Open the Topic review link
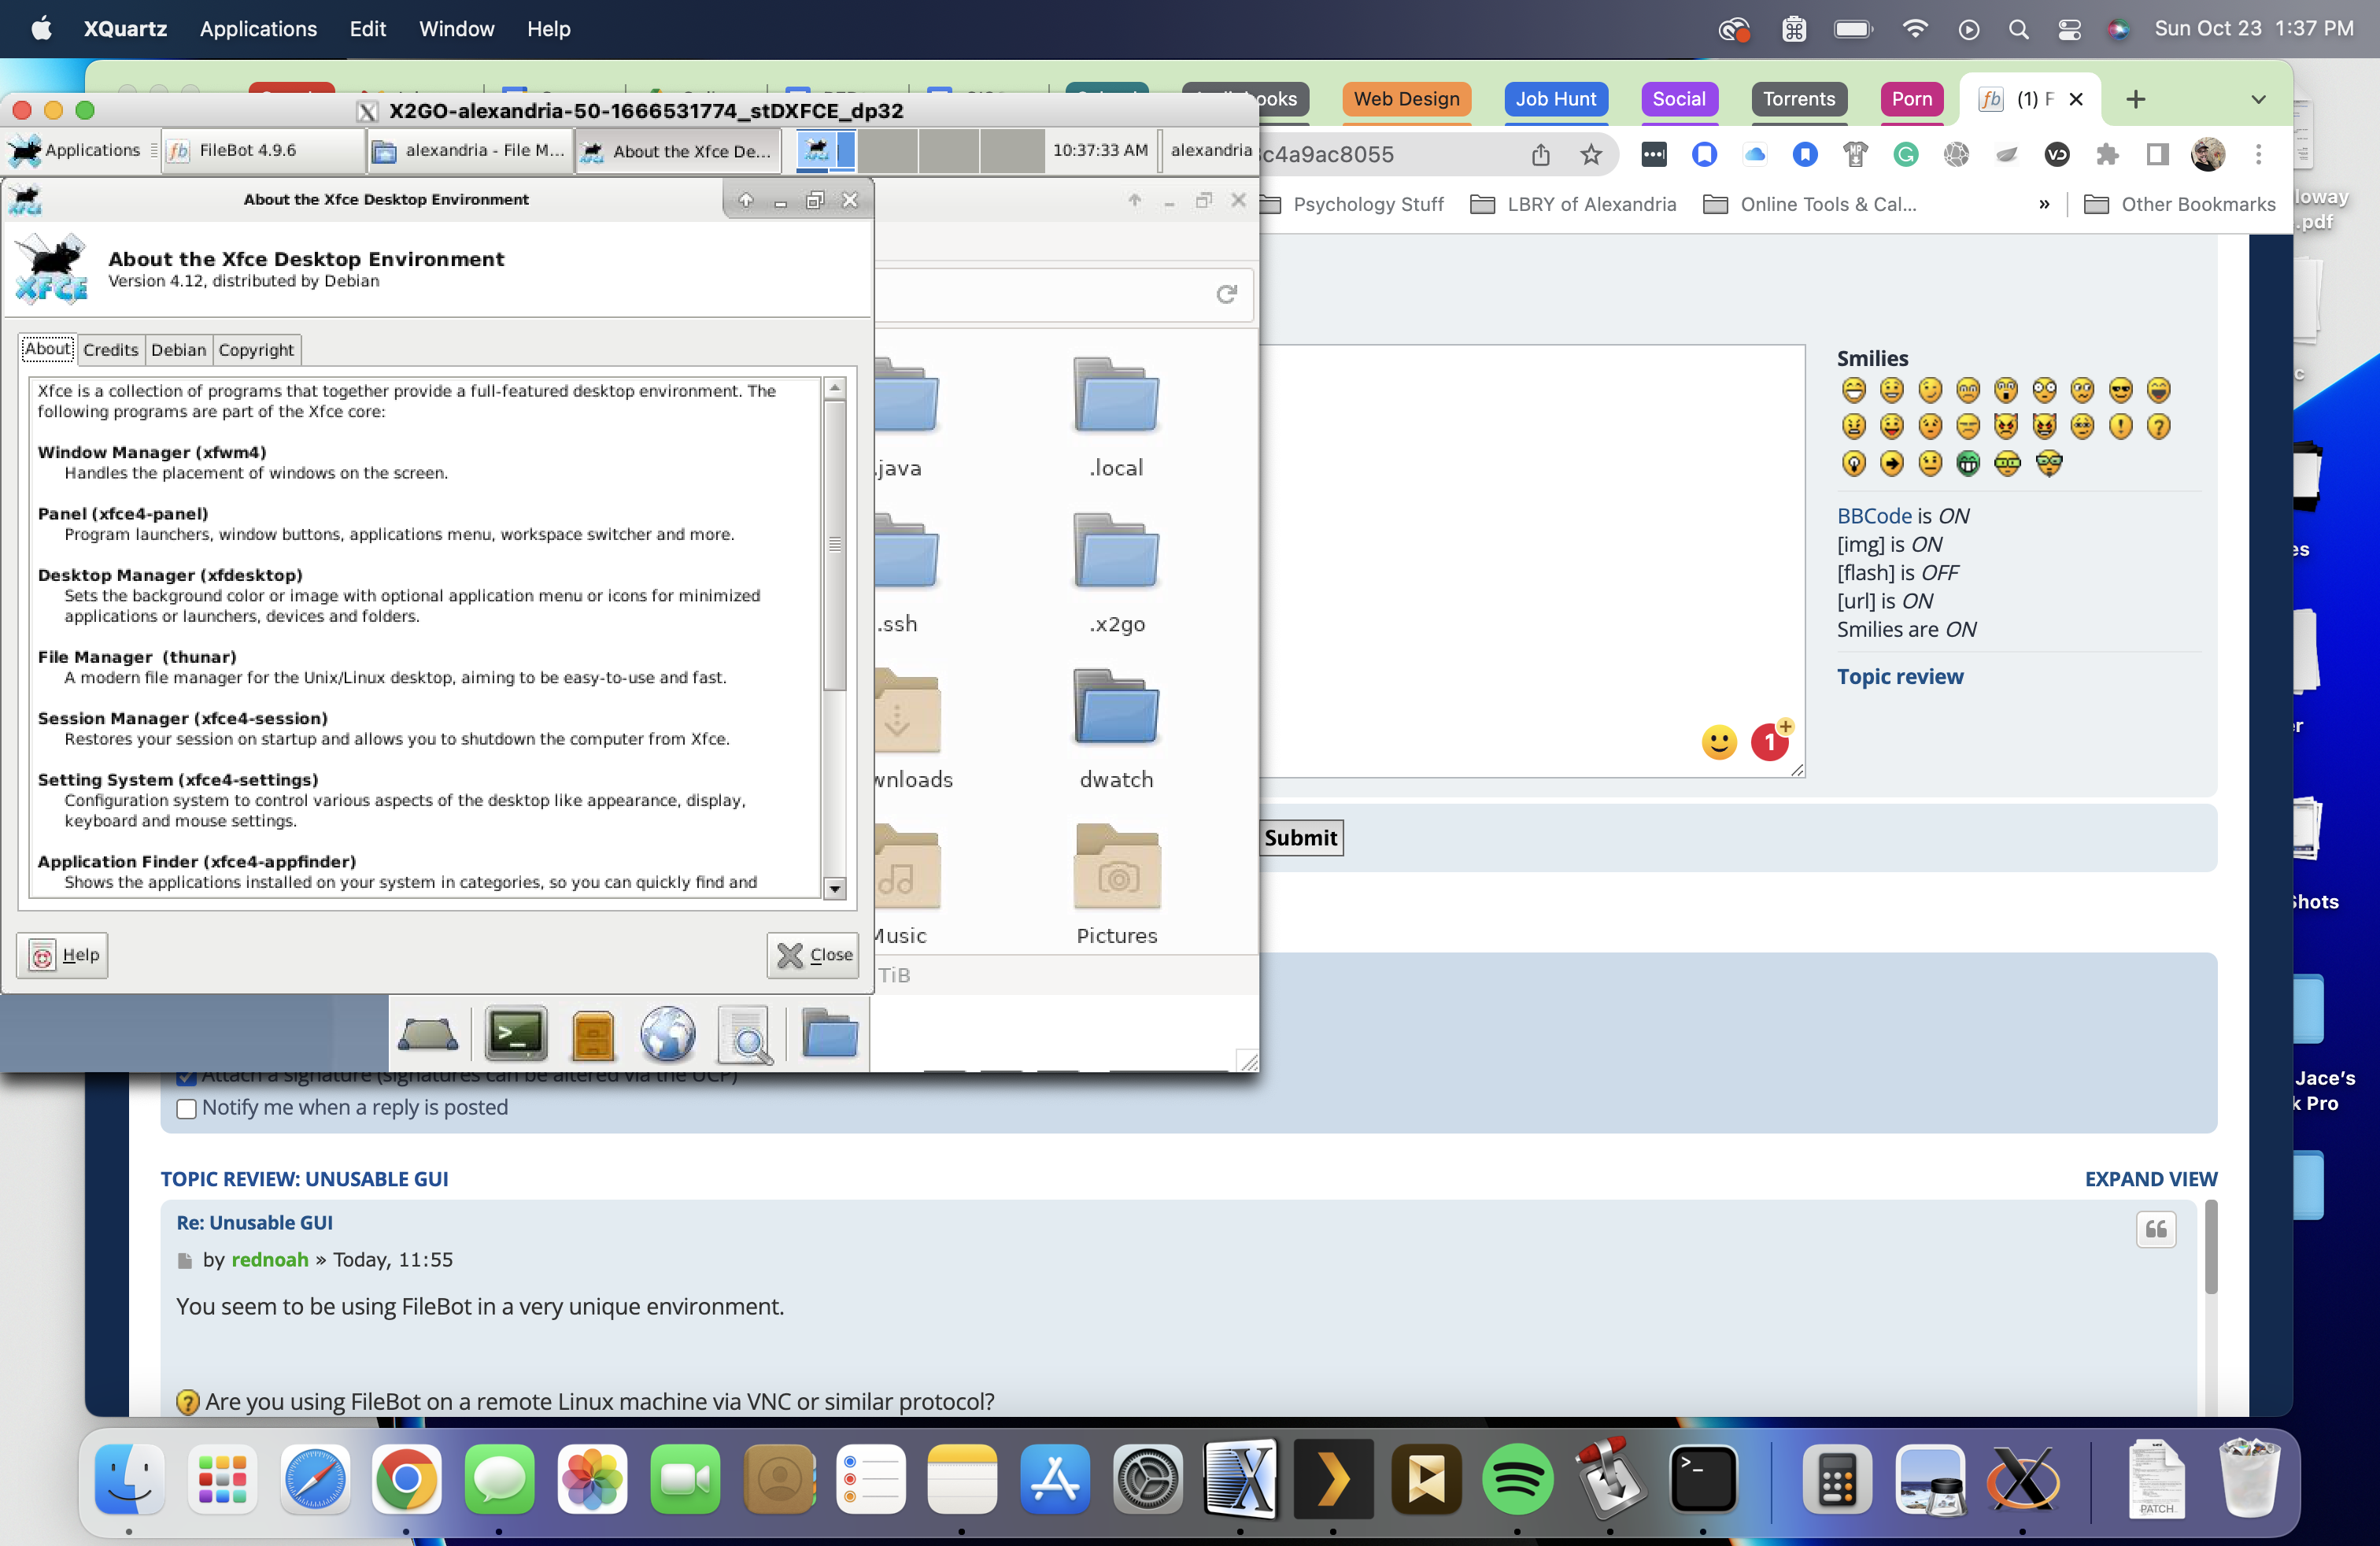This screenshot has height=1546, width=2380. click(1899, 676)
